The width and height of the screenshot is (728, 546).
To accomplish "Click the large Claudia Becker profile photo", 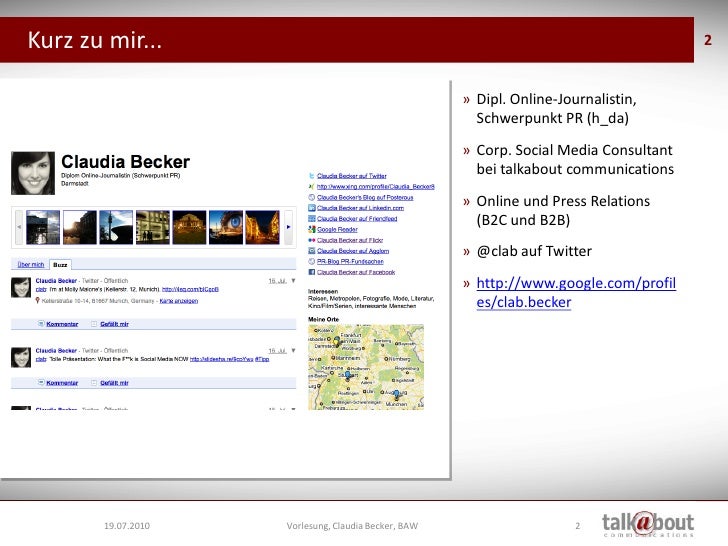I will (33, 173).
